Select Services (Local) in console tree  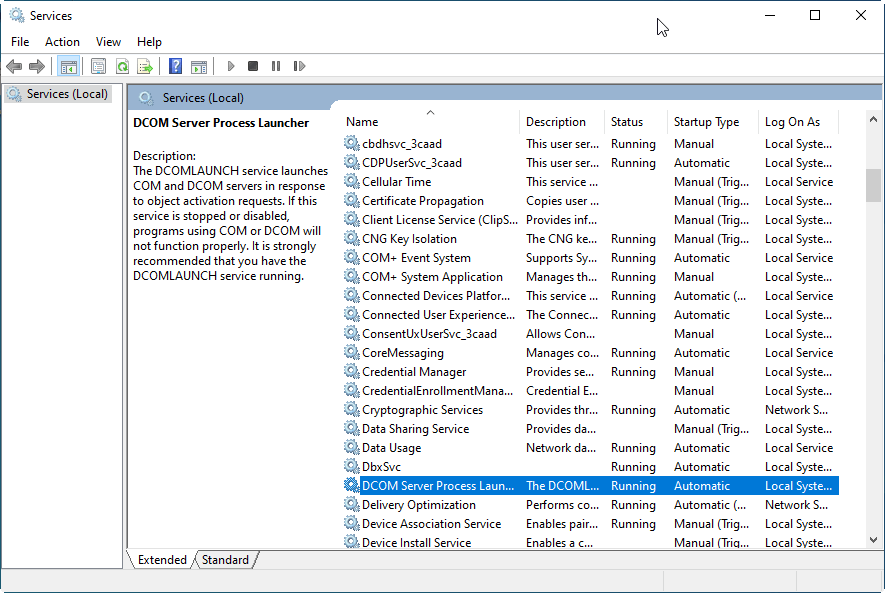pyautogui.click(x=66, y=94)
